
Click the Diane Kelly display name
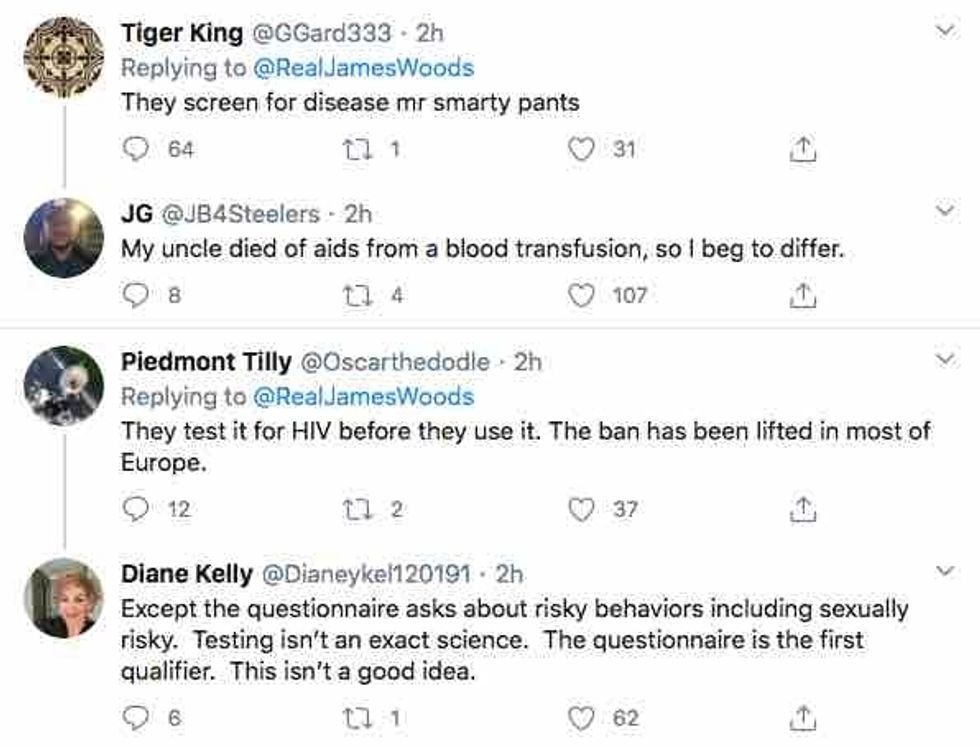click(x=186, y=574)
